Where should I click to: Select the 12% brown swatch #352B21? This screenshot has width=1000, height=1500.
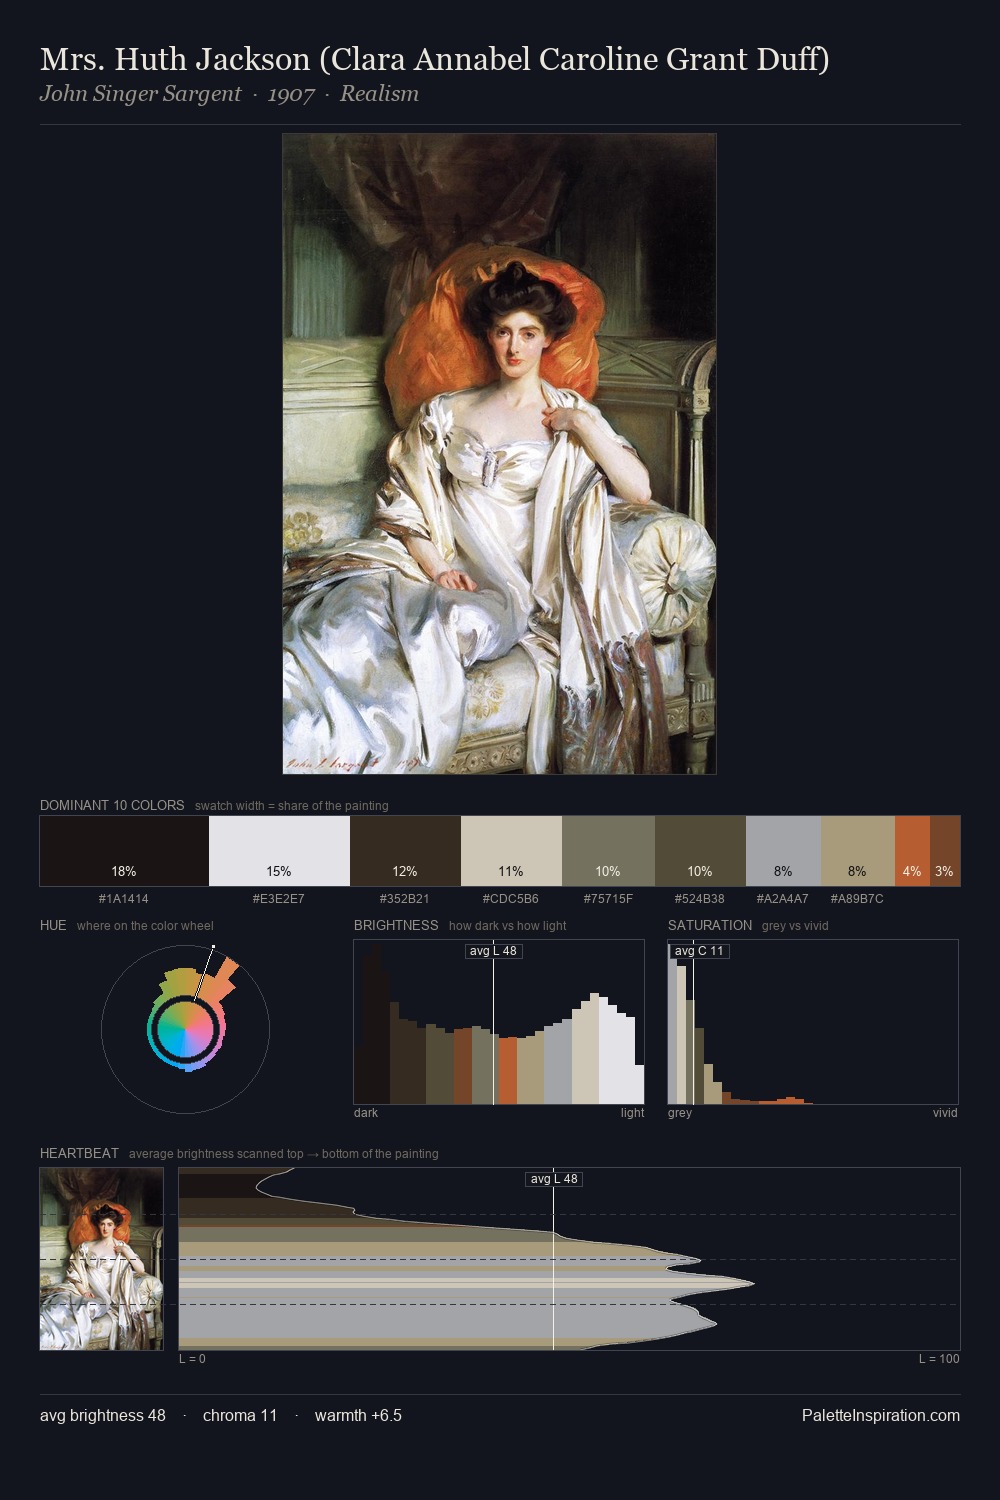click(405, 851)
